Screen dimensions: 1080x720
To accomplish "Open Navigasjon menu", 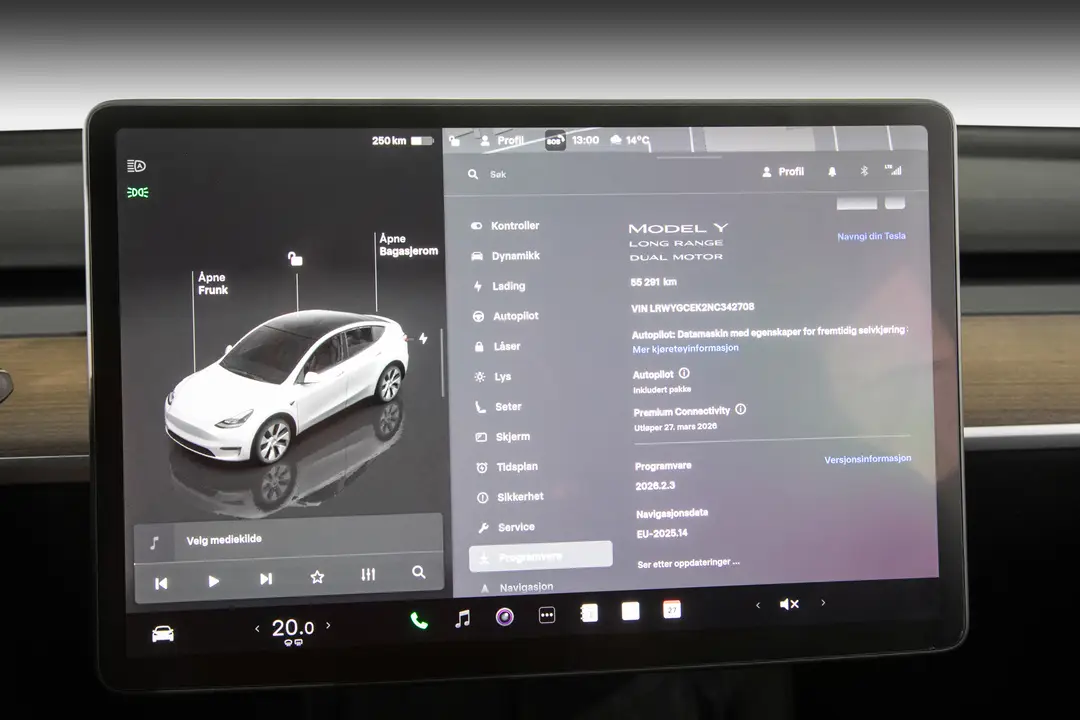I will pyautogui.click(x=518, y=587).
